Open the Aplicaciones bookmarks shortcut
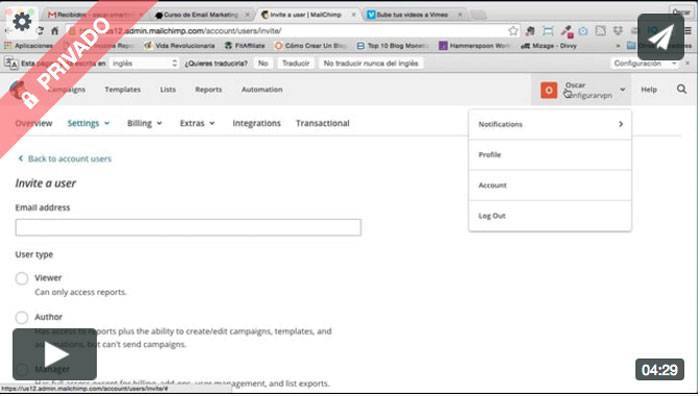This screenshot has width=700, height=396. tap(29, 46)
